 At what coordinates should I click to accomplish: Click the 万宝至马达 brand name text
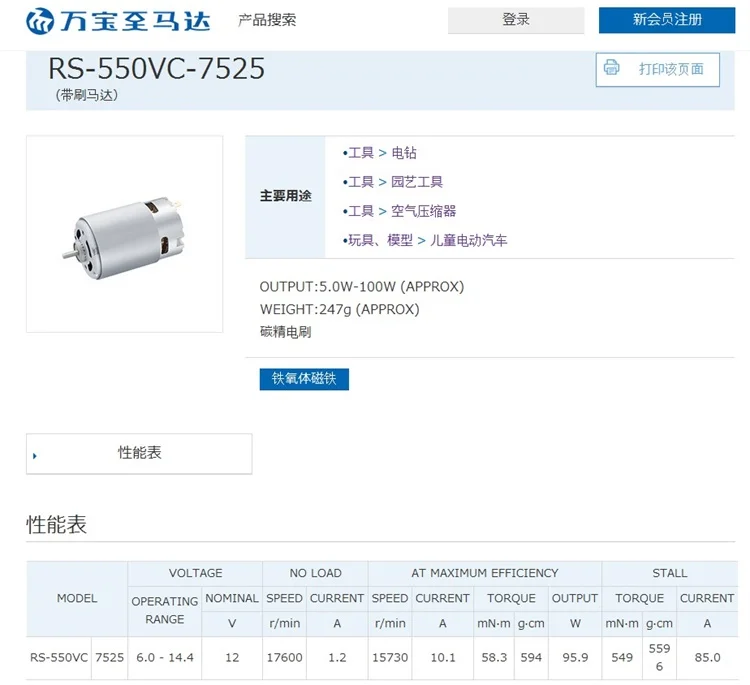135,21
